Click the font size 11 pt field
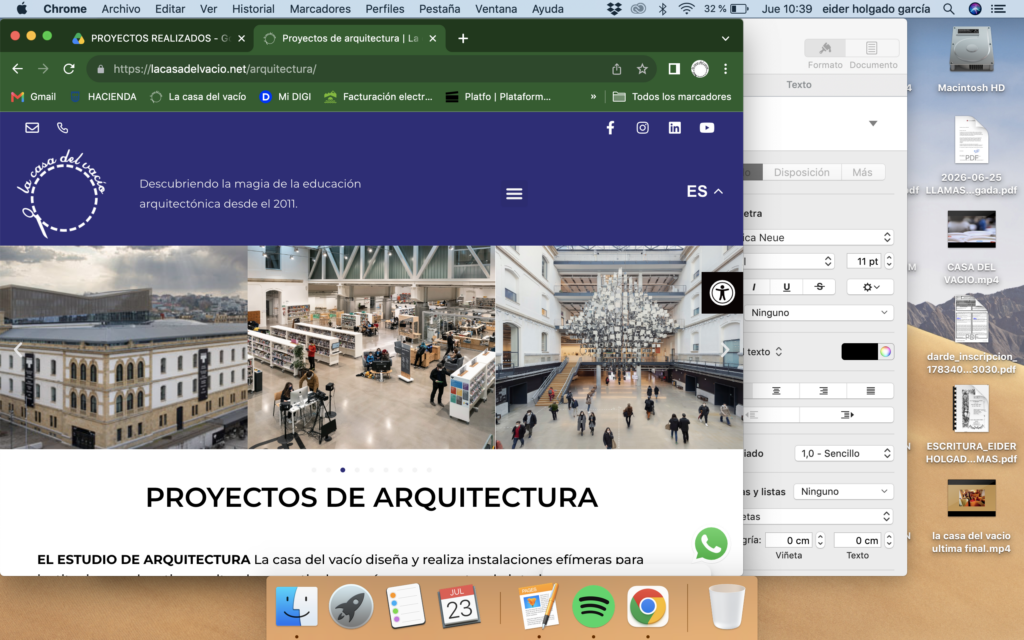Viewport: 1024px width, 640px height. [865, 261]
